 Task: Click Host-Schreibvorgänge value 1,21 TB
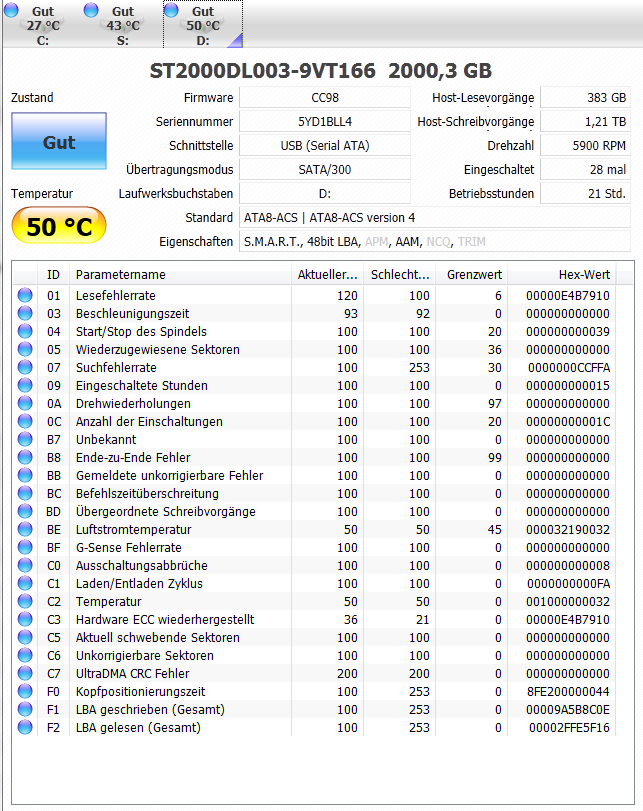[x=586, y=122]
